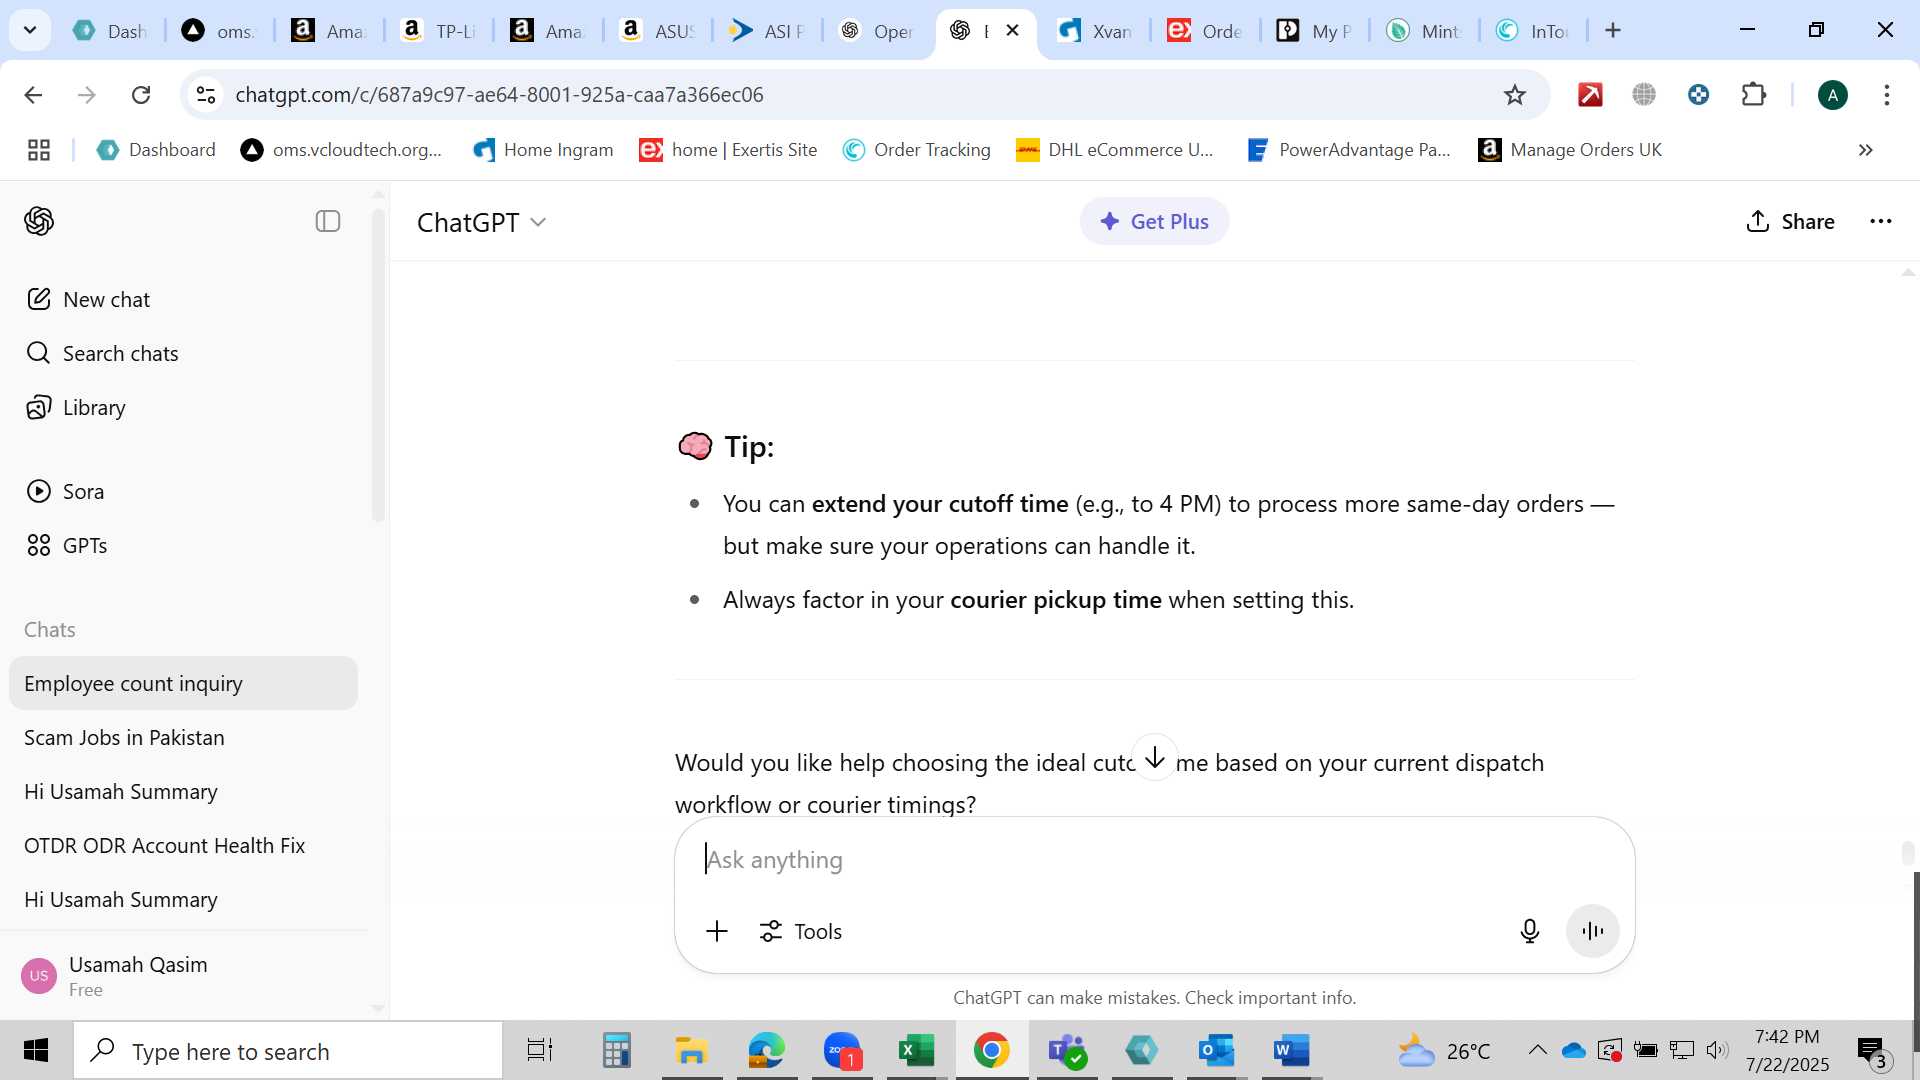
Task: Open the conversation options three-dot menu
Action: click(x=1881, y=221)
